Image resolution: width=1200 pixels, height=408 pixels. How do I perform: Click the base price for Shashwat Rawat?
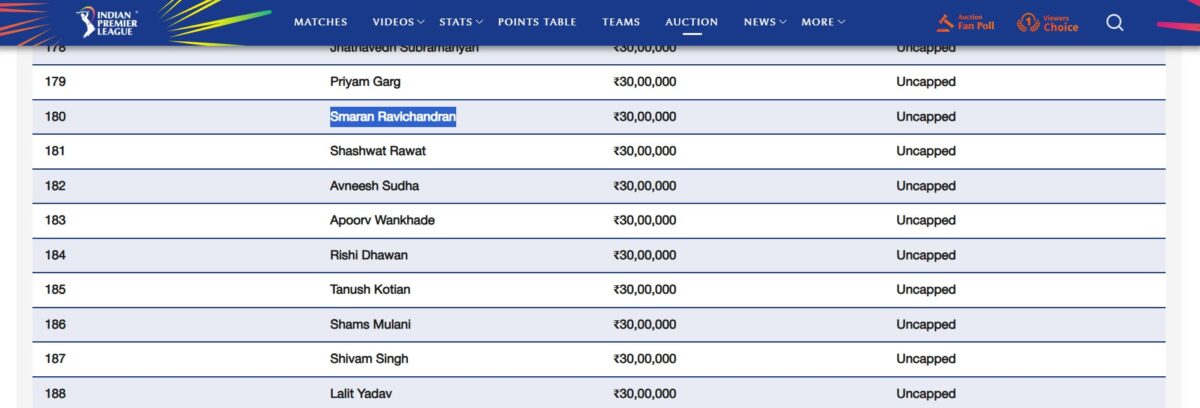coord(644,151)
